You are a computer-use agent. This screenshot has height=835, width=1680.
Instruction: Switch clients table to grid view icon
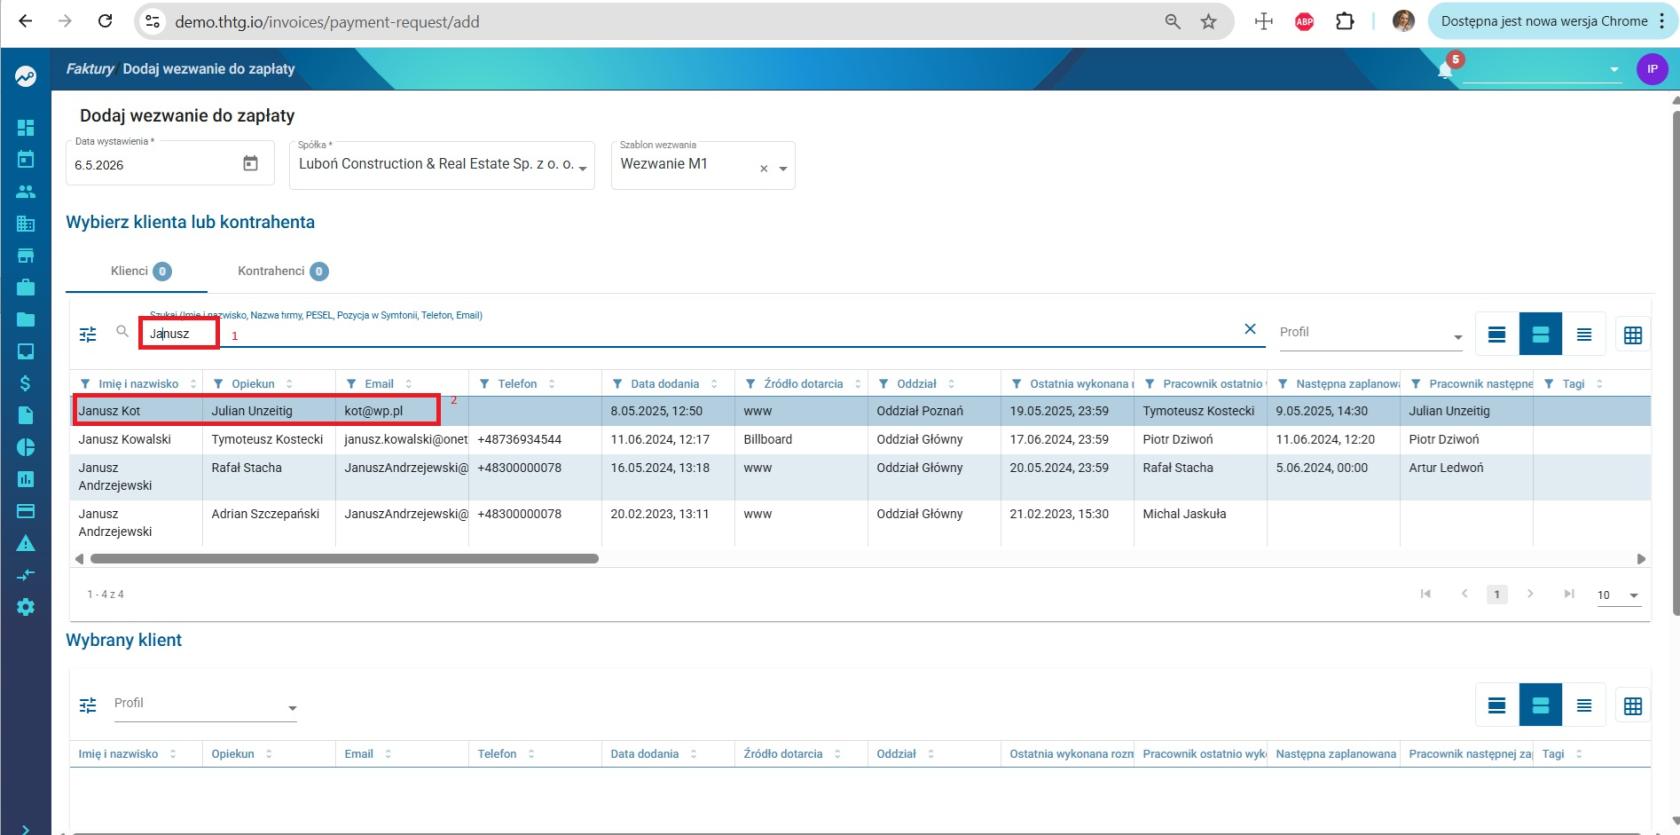pos(1633,335)
